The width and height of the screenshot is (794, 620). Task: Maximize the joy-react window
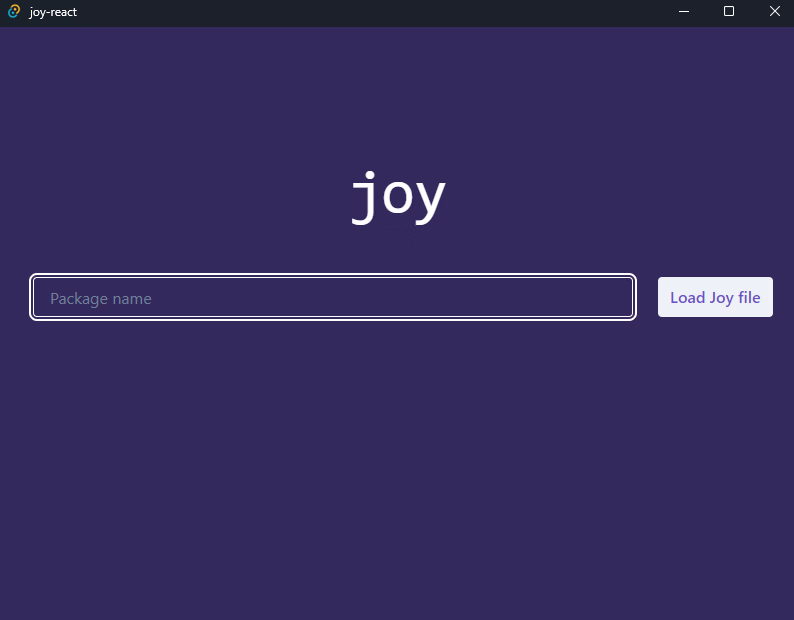point(729,12)
